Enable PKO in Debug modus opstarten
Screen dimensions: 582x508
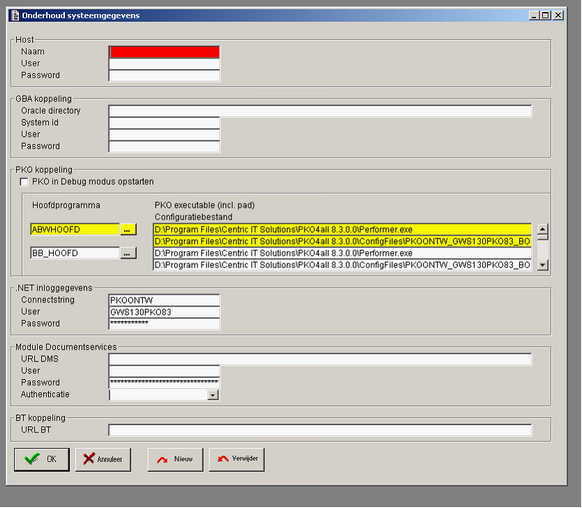(x=24, y=182)
